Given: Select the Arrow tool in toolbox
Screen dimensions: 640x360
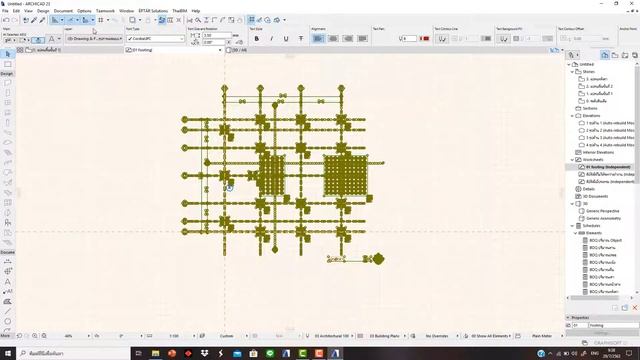Looking at the screenshot, I should 7,54.
